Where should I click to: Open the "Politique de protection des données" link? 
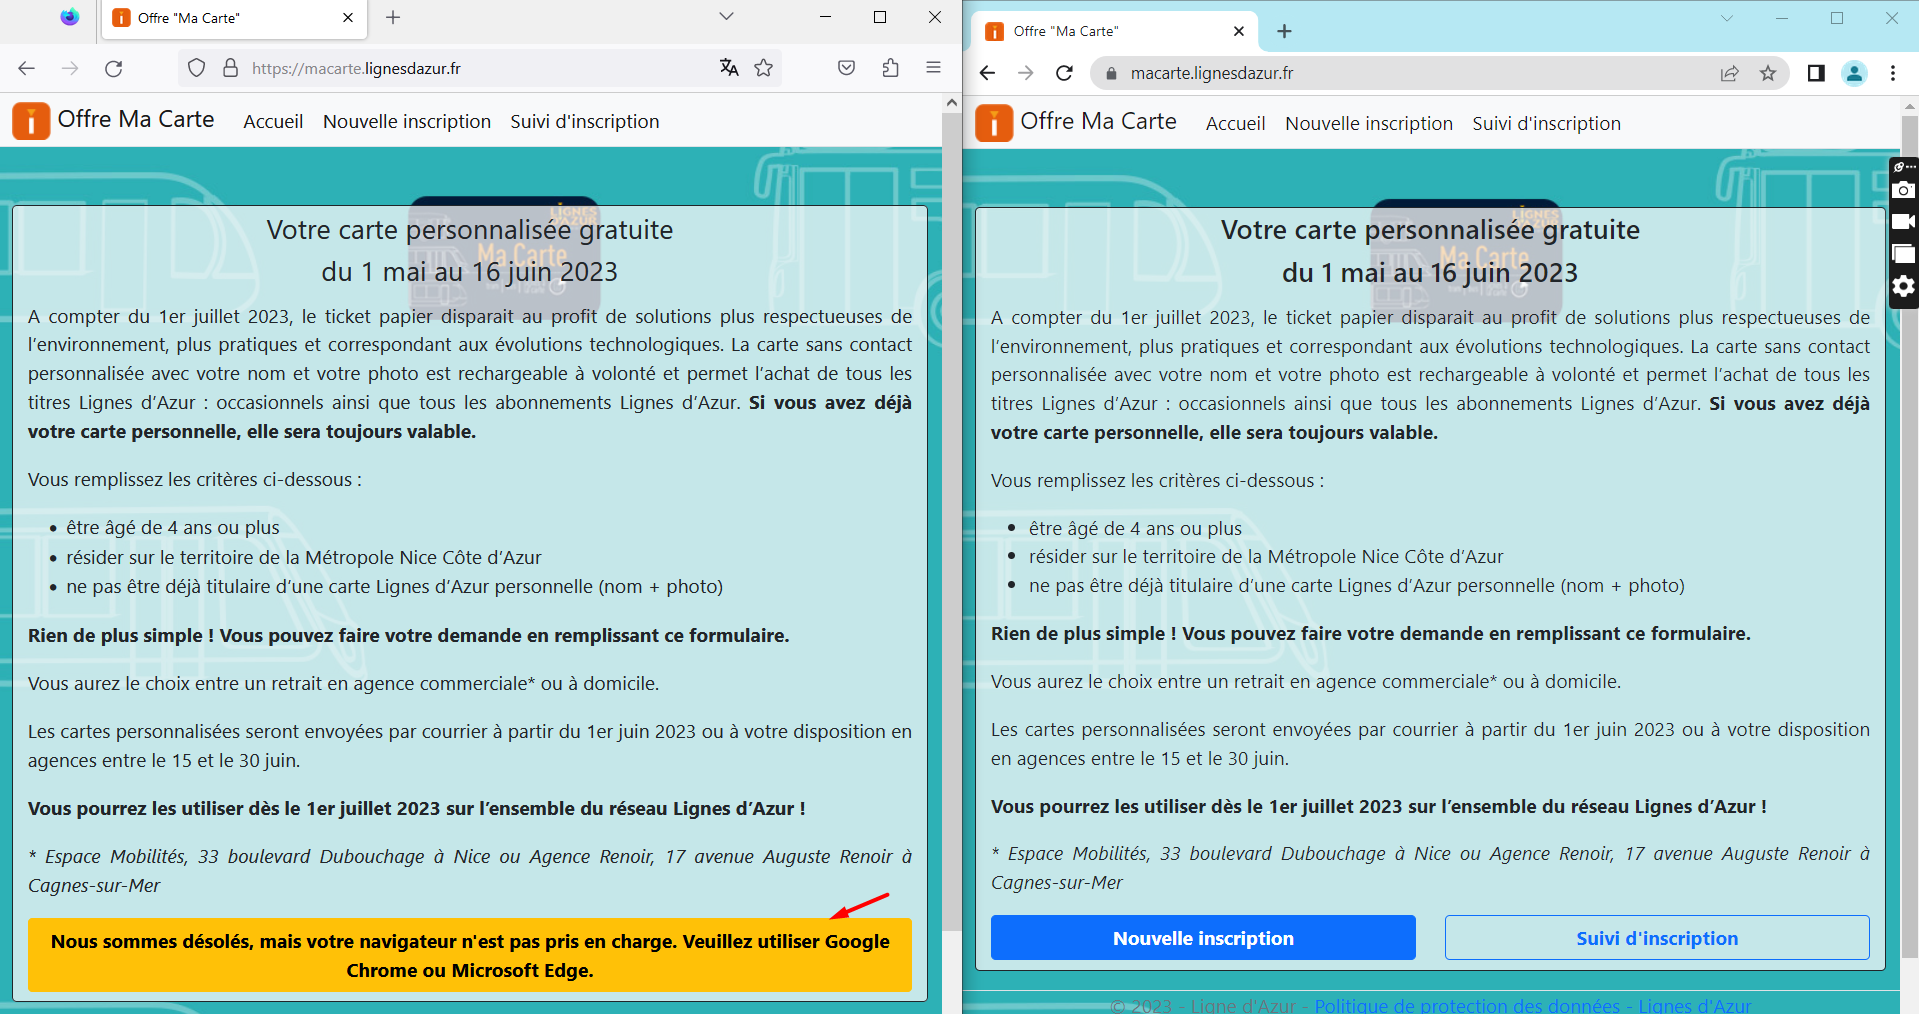[1468, 1006]
